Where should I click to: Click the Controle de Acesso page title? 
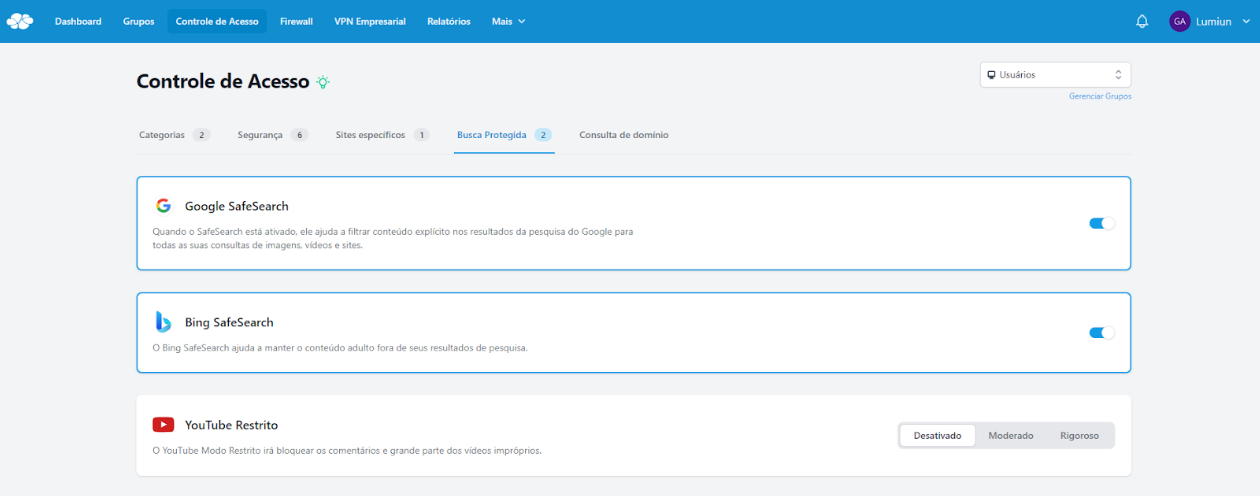[x=223, y=82]
